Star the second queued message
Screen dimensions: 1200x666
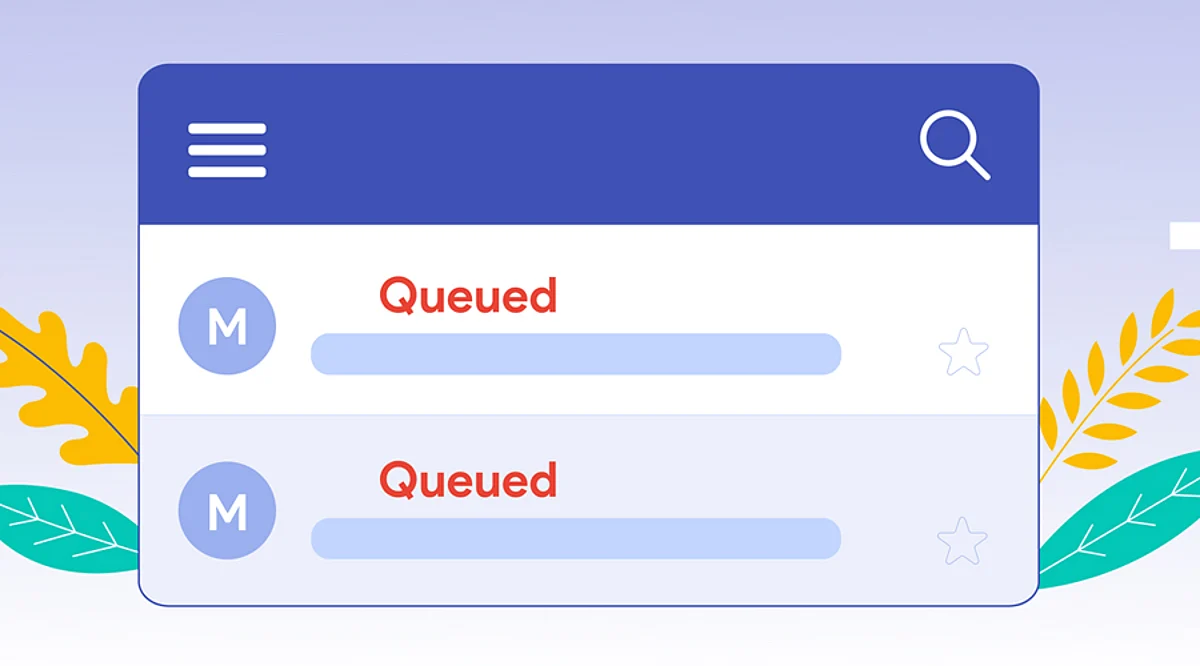point(962,541)
